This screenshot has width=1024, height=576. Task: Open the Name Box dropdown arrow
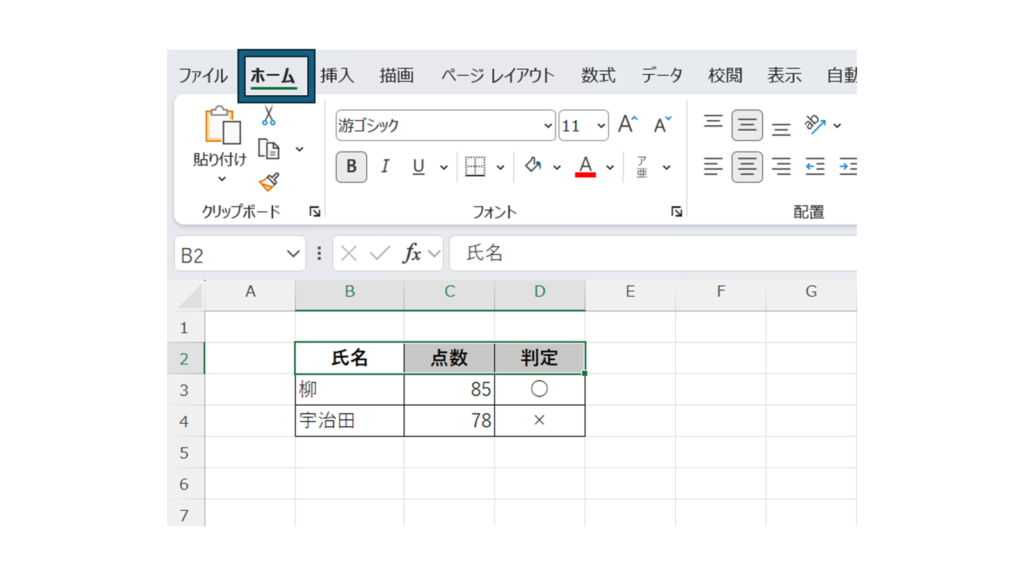pyautogui.click(x=293, y=254)
